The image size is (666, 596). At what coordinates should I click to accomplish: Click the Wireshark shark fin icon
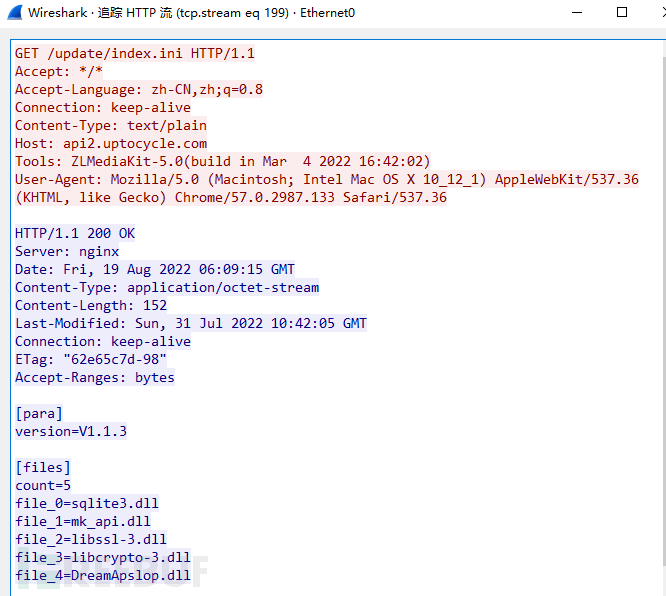(15, 12)
